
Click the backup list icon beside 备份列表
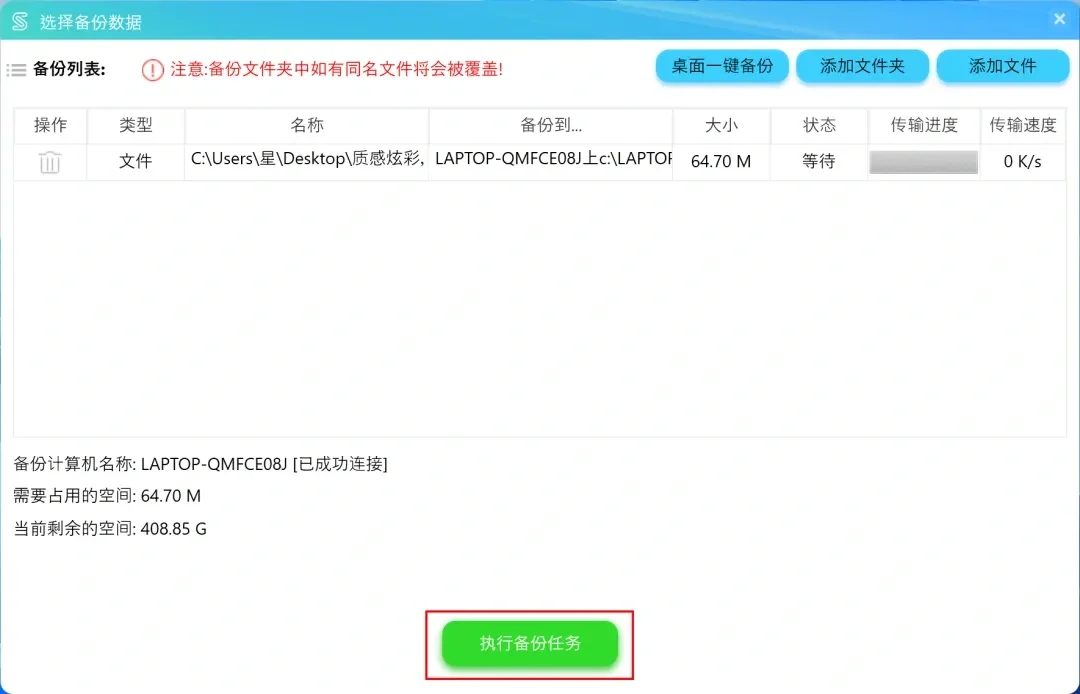point(17,69)
